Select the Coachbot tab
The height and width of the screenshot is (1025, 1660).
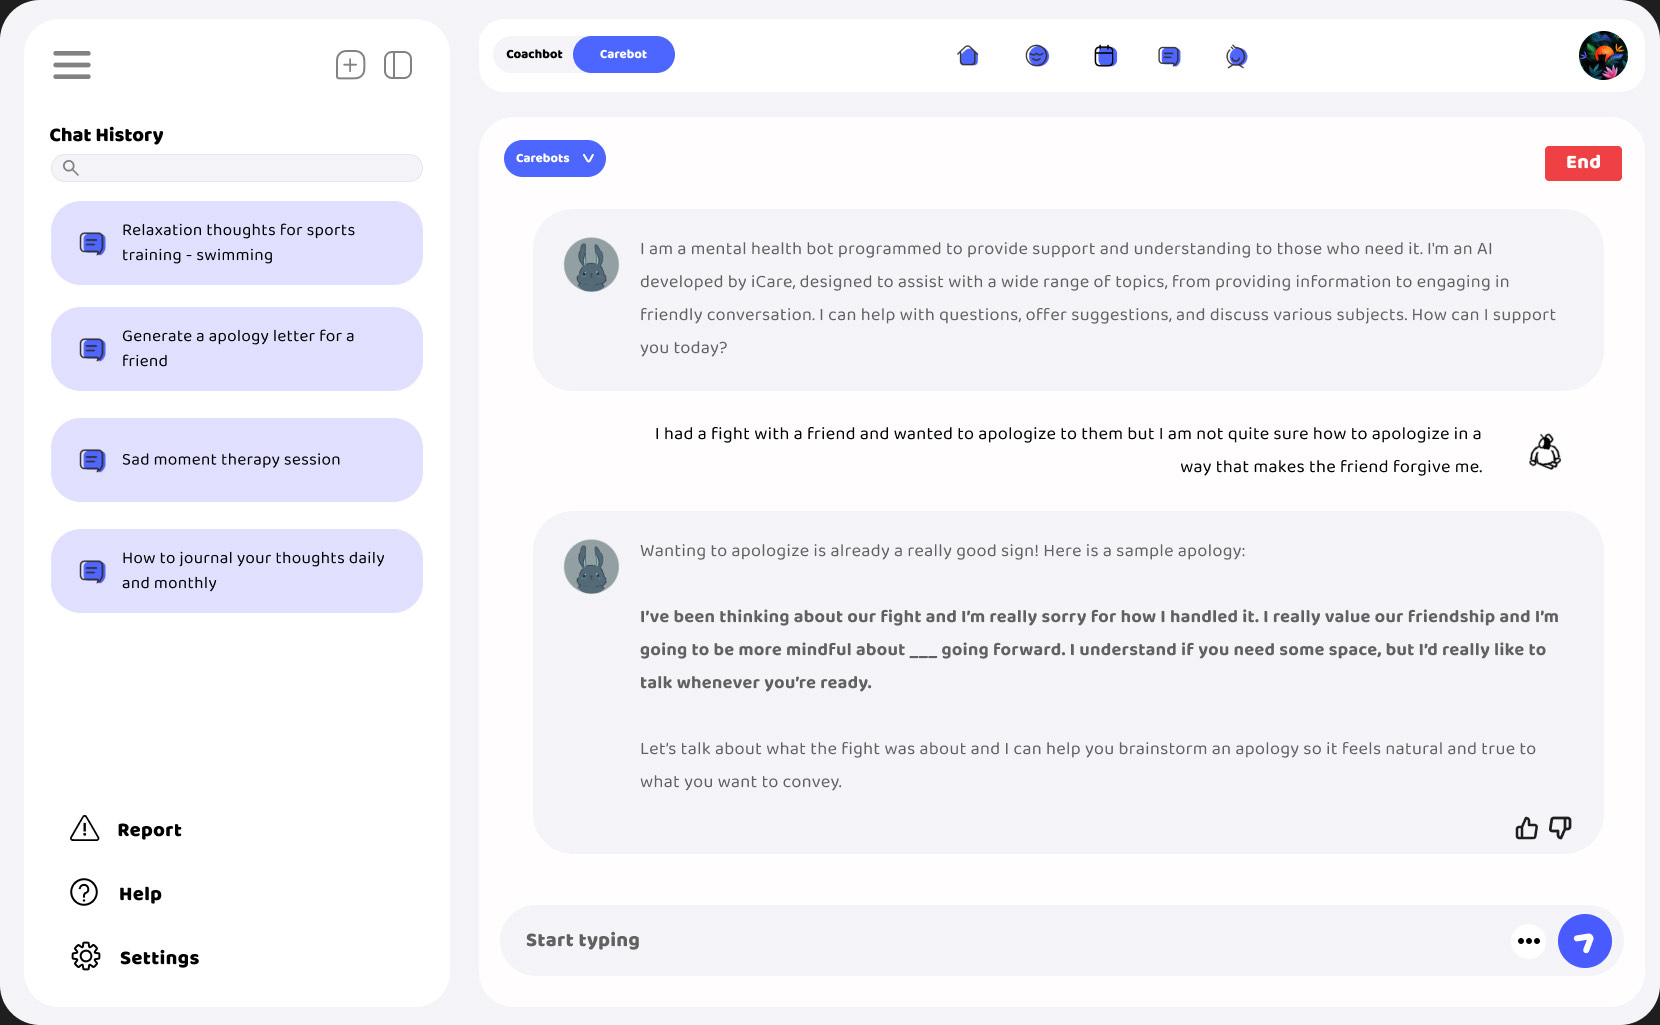tap(535, 54)
